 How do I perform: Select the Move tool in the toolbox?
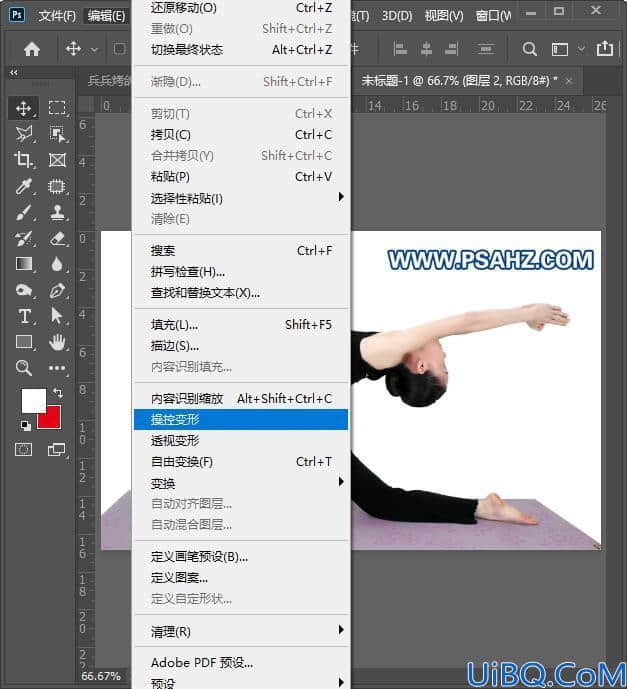tap(23, 108)
